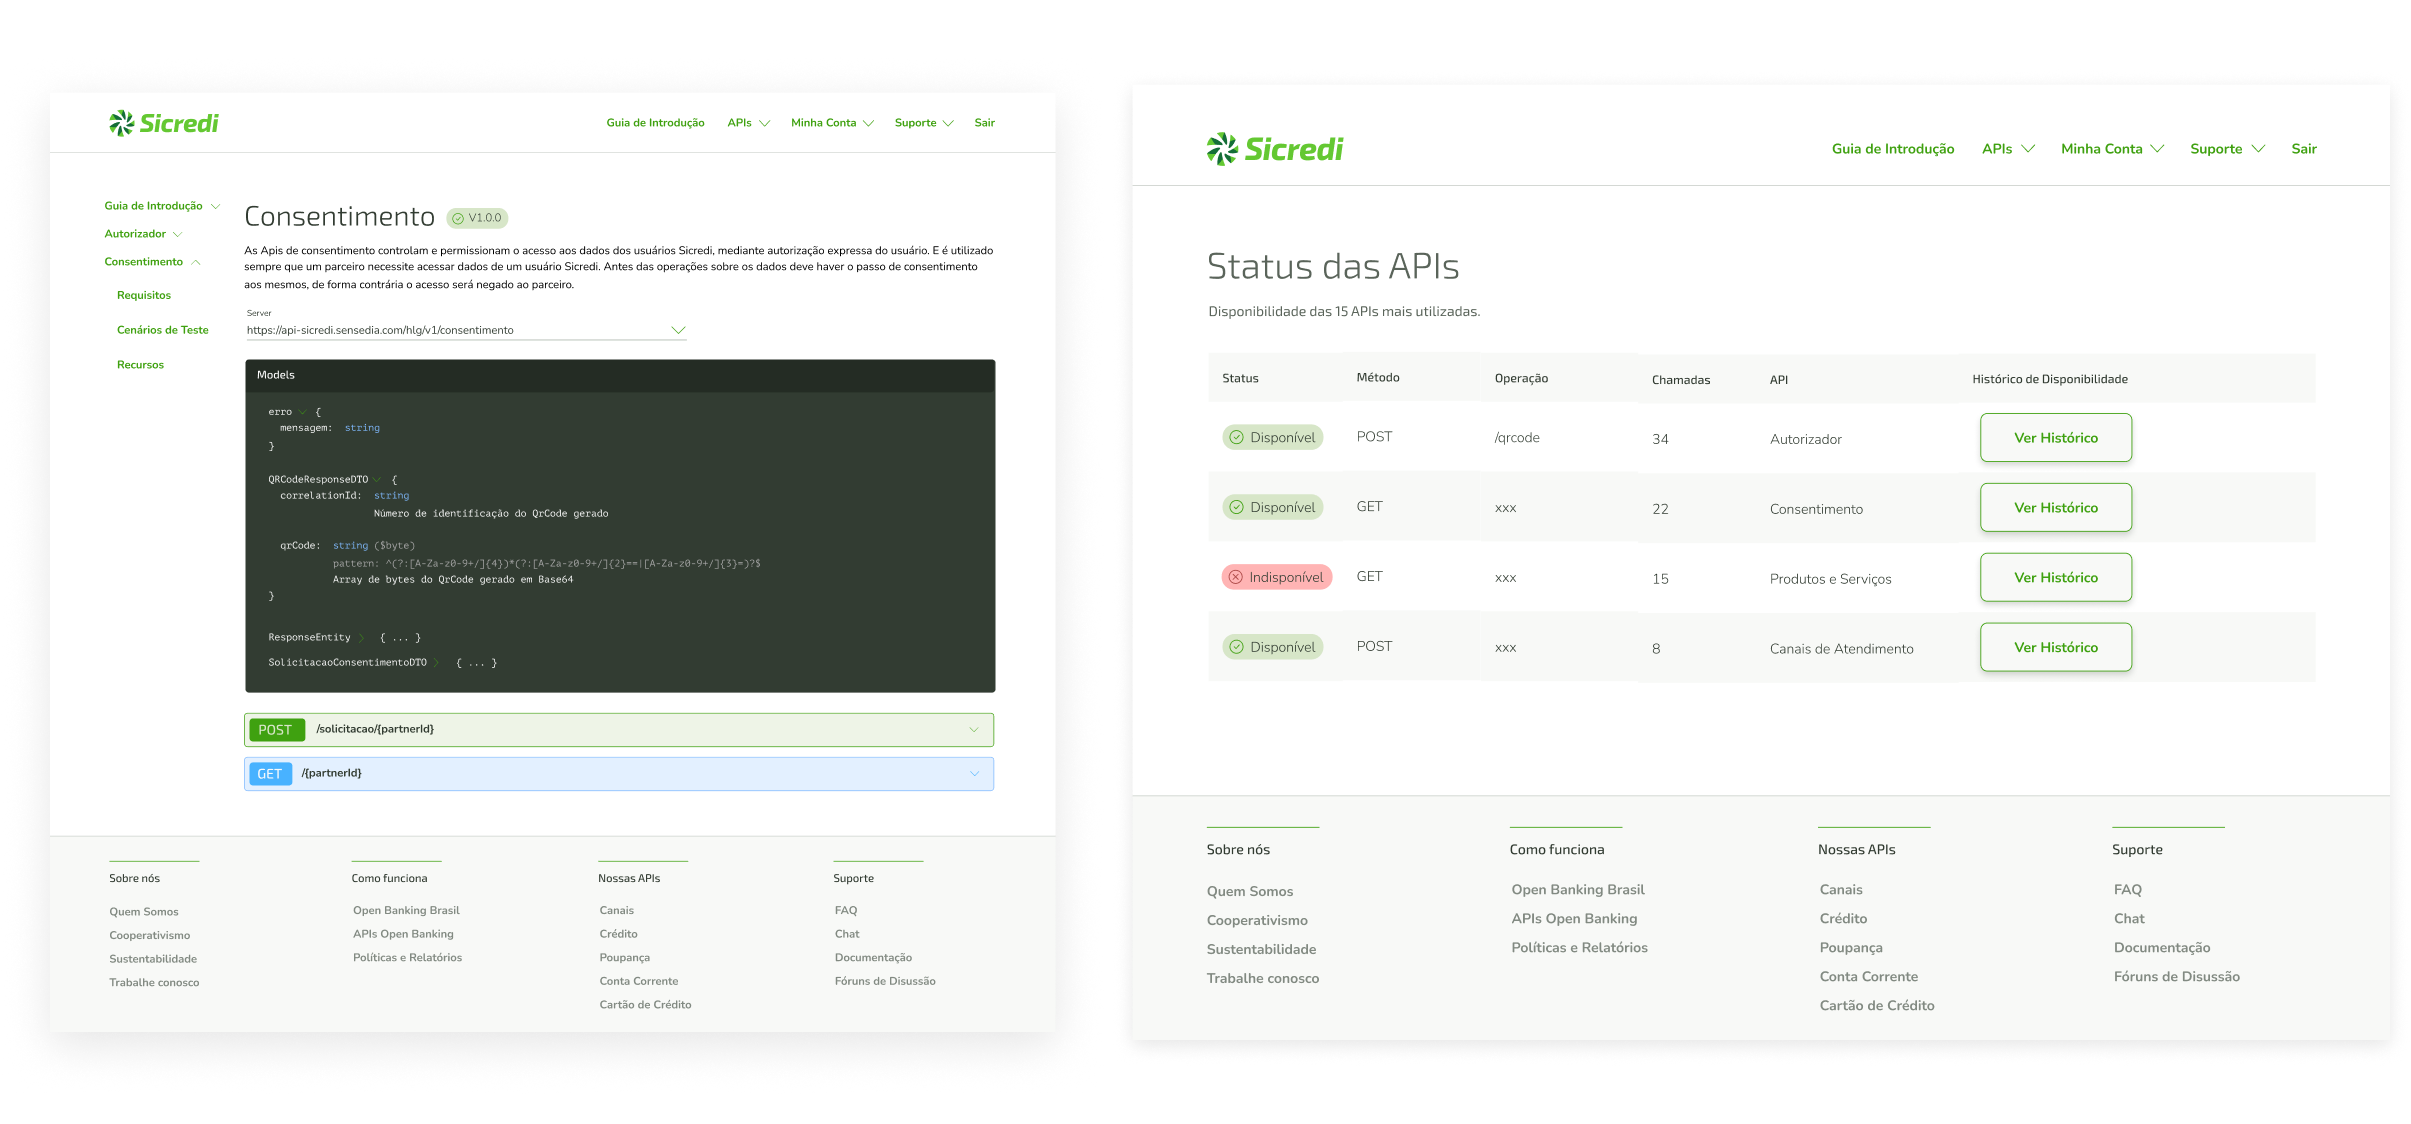2411x1124 pixels.
Task: Open Guia de Introdução in the Status das APIs header
Action: 1893,149
